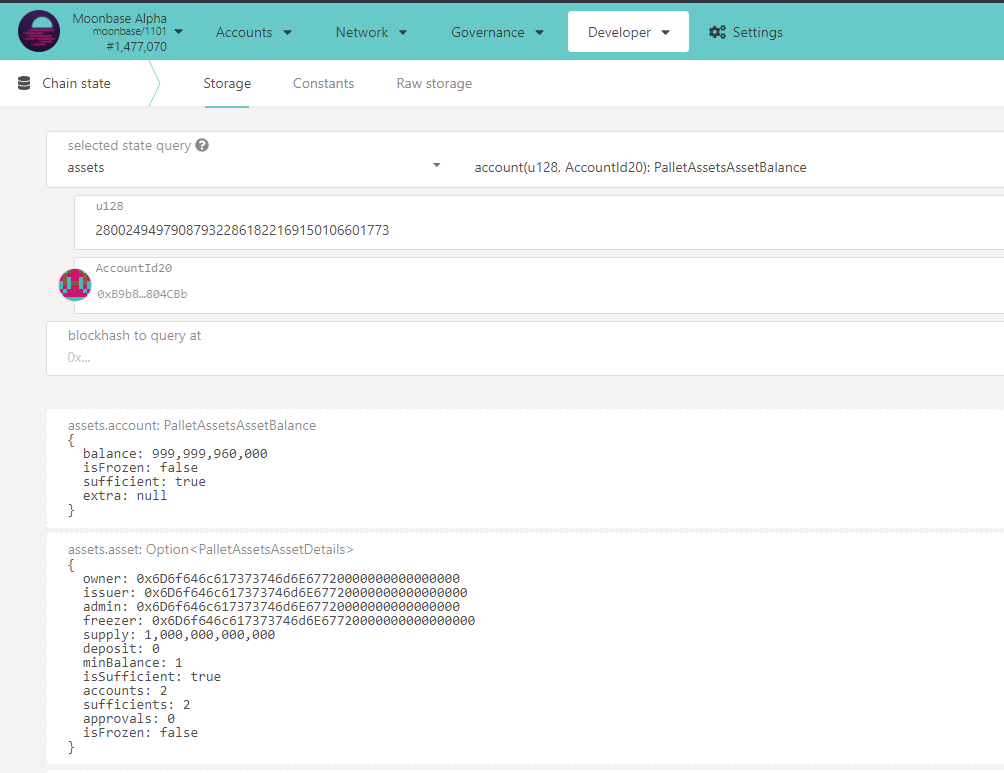Click the issuer address line
The height and width of the screenshot is (773, 1004).
[x=275, y=593]
